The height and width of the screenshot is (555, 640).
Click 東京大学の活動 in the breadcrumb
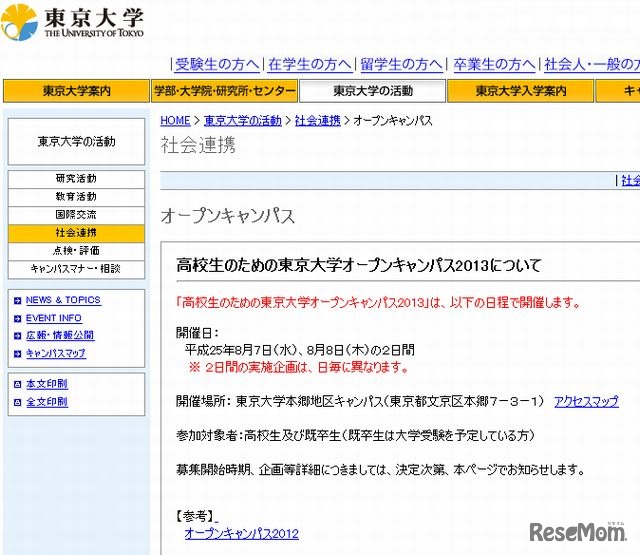[x=242, y=120]
